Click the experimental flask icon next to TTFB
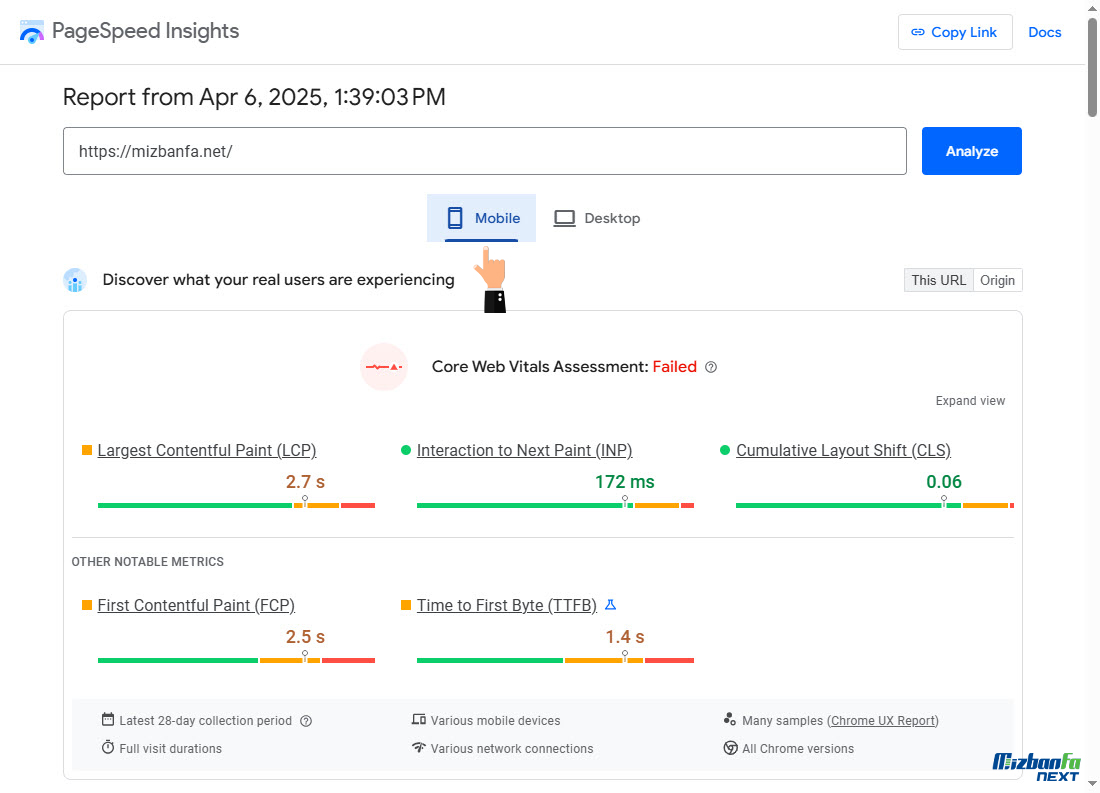Screen dimensions: 1100x793 (x=610, y=605)
